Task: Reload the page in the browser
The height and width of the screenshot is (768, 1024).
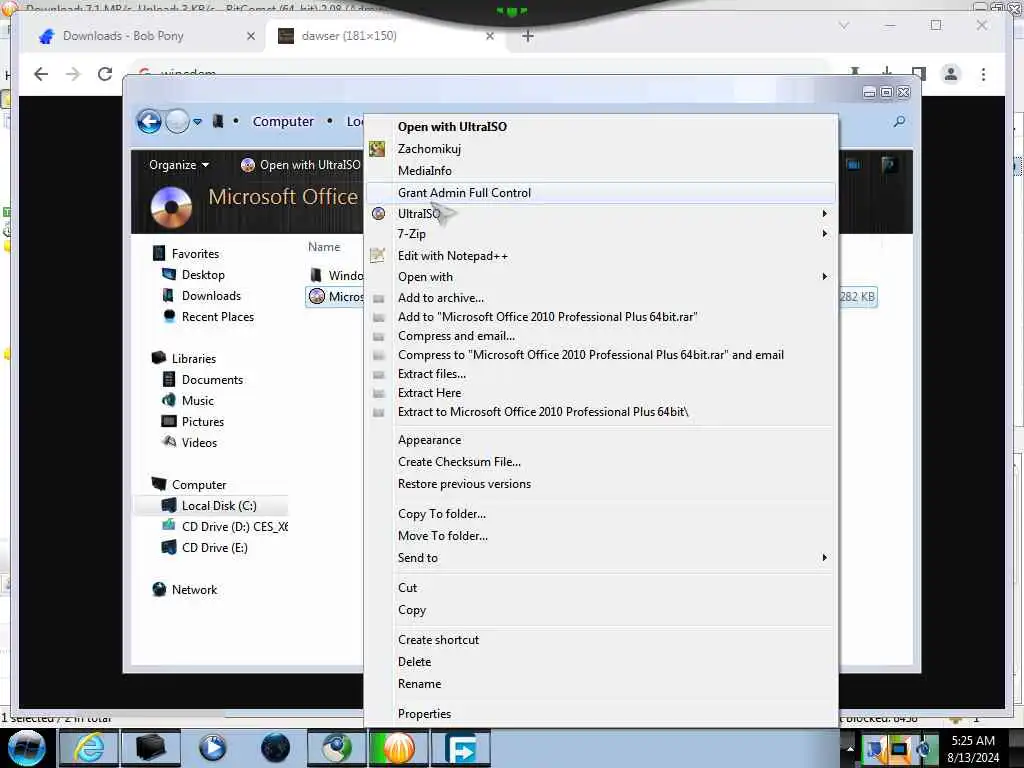Action: point(105,74)
